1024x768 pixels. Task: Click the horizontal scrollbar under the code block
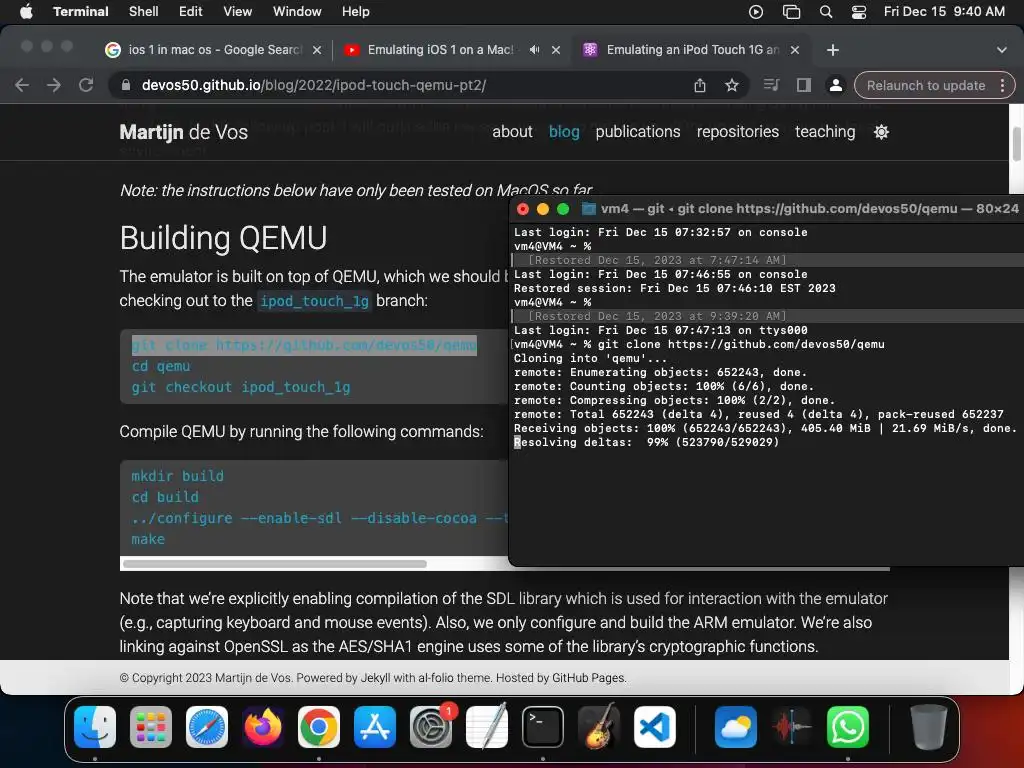click(x=274, y=564)
